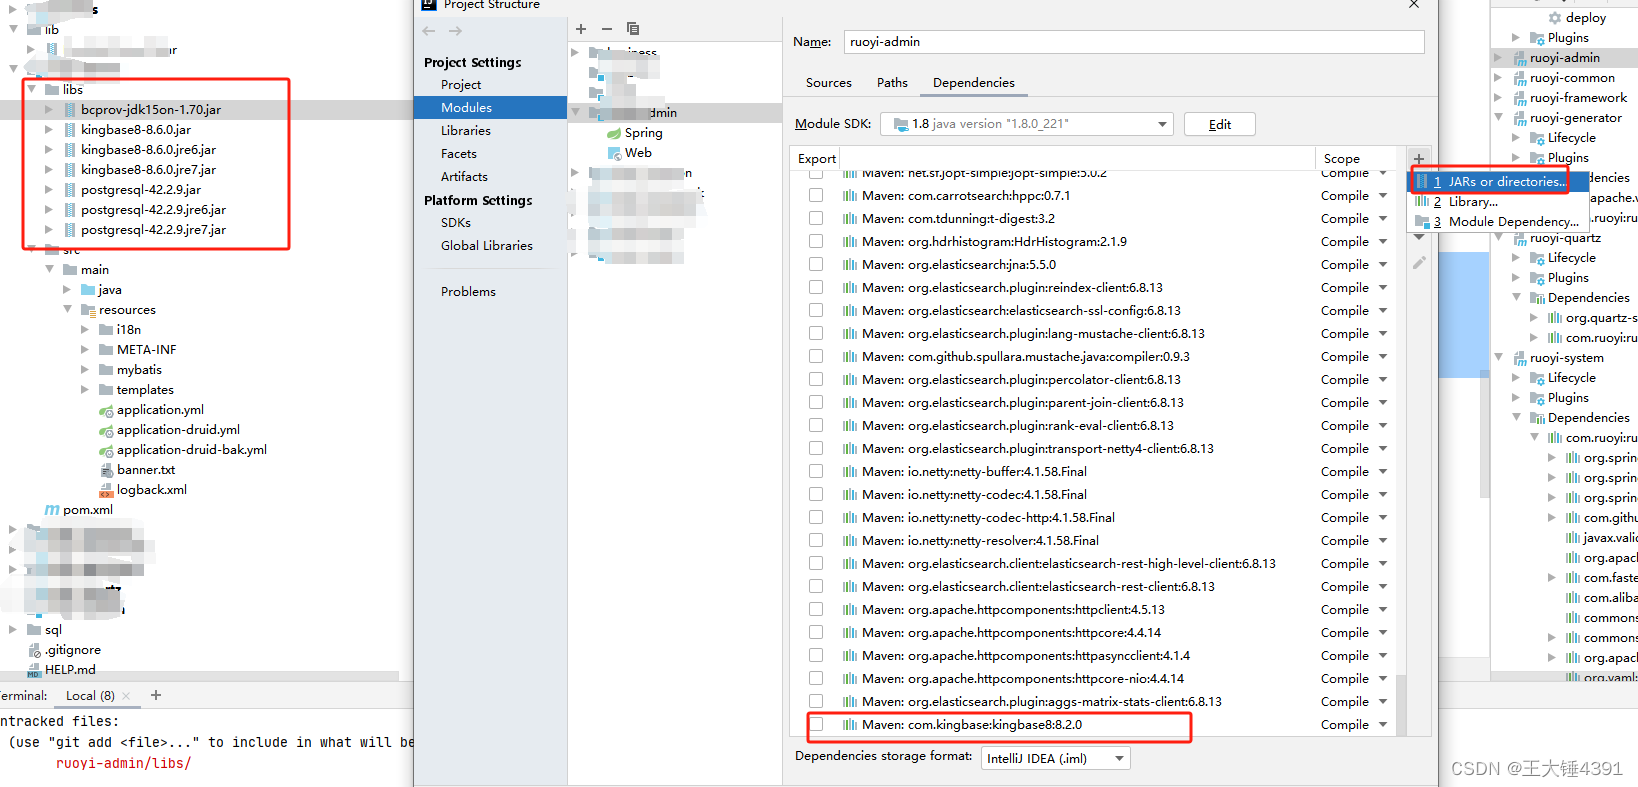Screen dimensions: 1638x787
Task: Click the dependencies list vertical scrollbar
Action: pos(1401,705)
